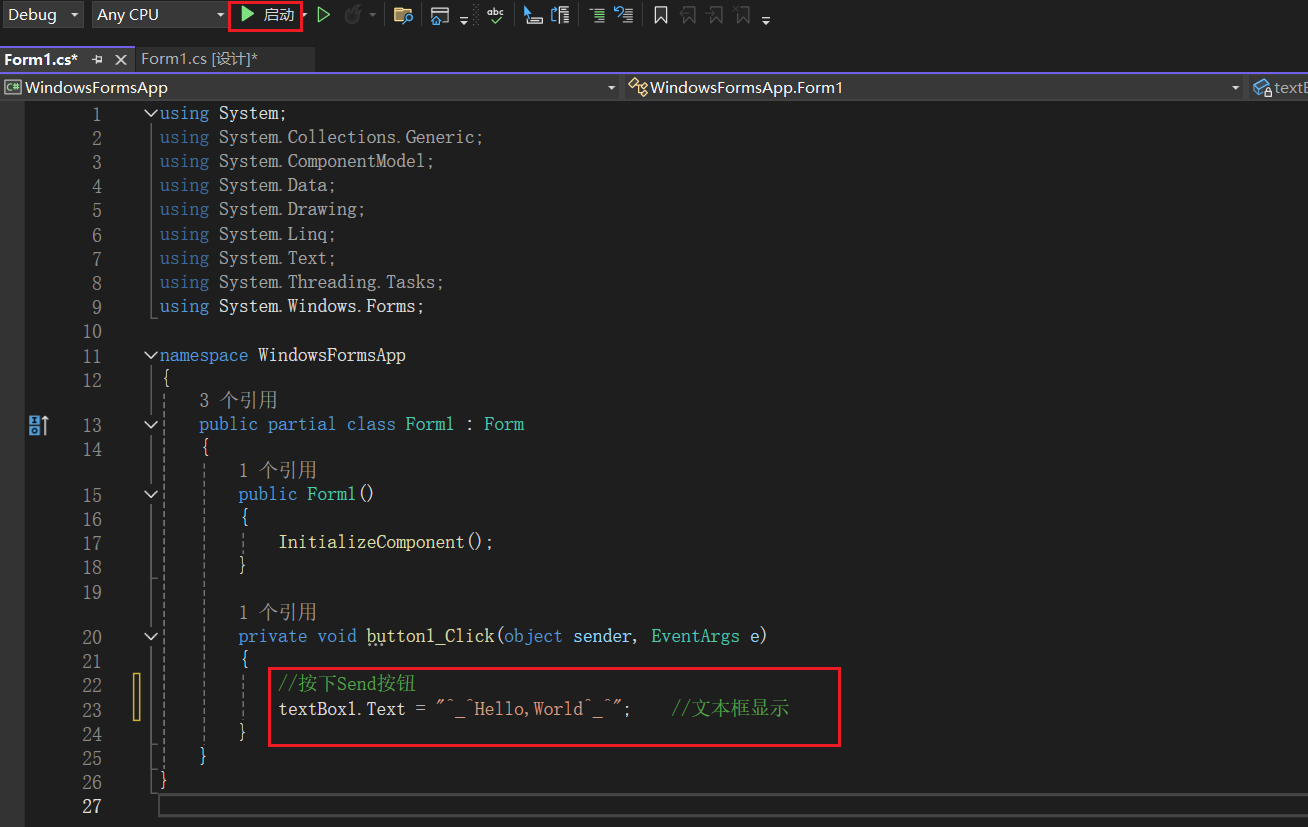Click the green 启动 start debugging button
Image resolution: width=1308 pixels, height=827 pixels.
click(267, 15)
